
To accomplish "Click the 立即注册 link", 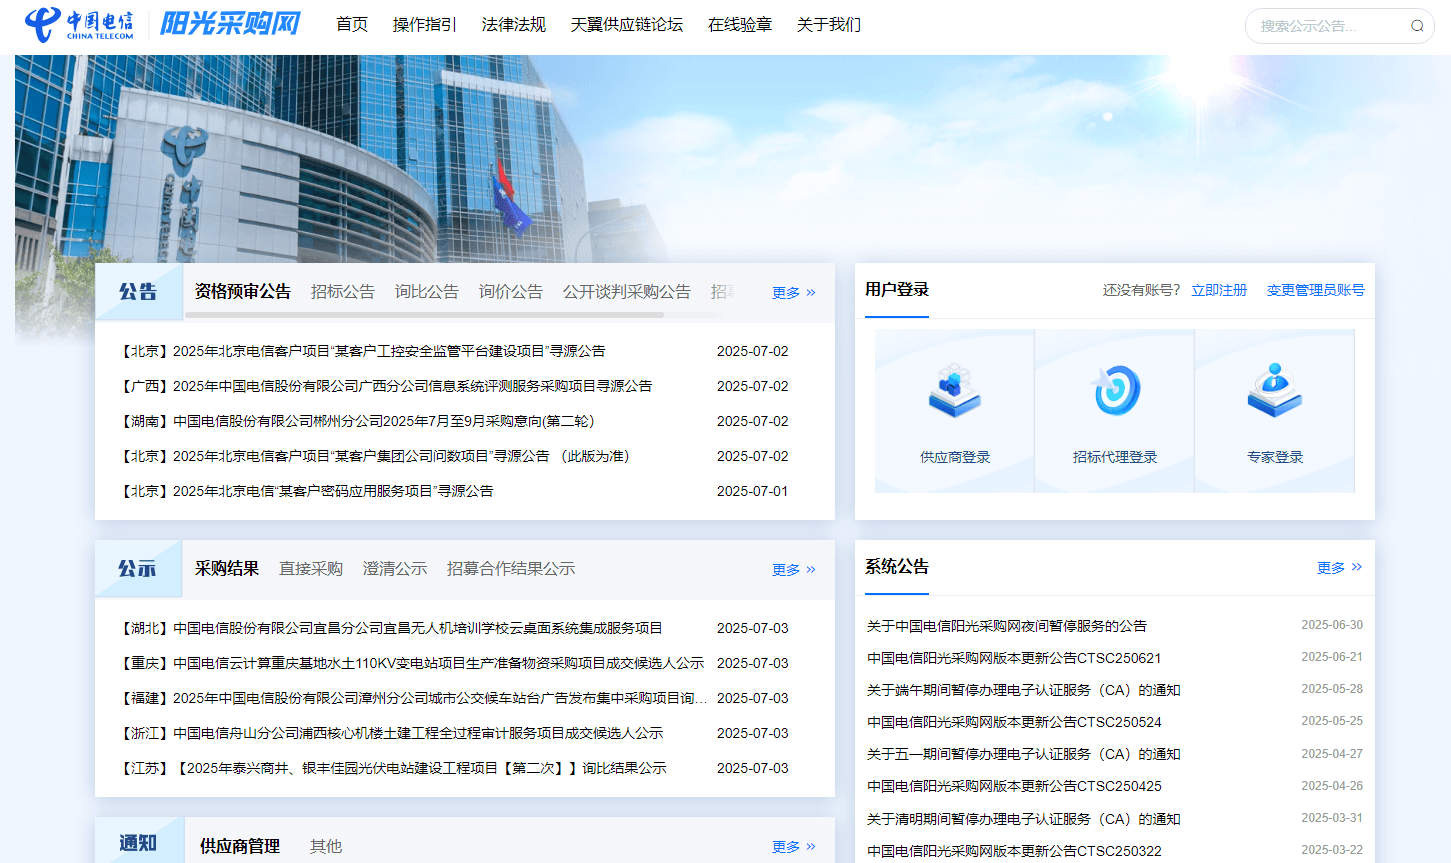I will tap(1219, 290).
